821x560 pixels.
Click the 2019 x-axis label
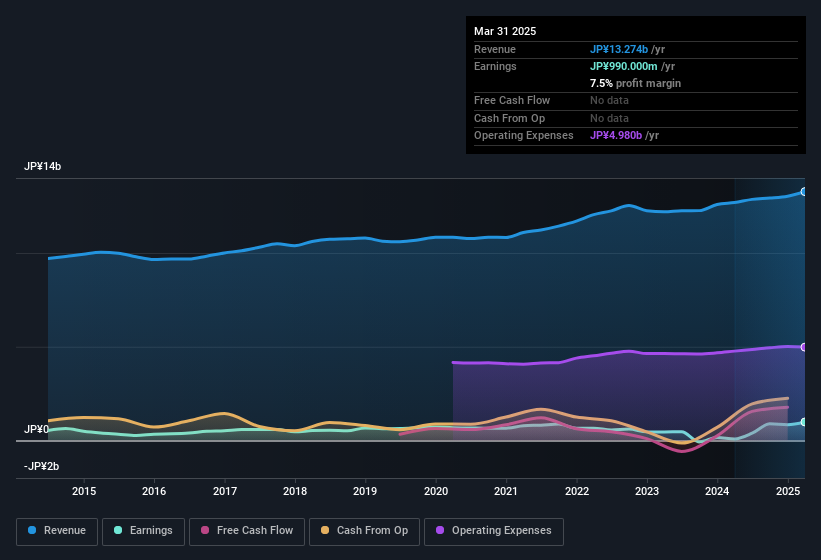coord(365,491)
